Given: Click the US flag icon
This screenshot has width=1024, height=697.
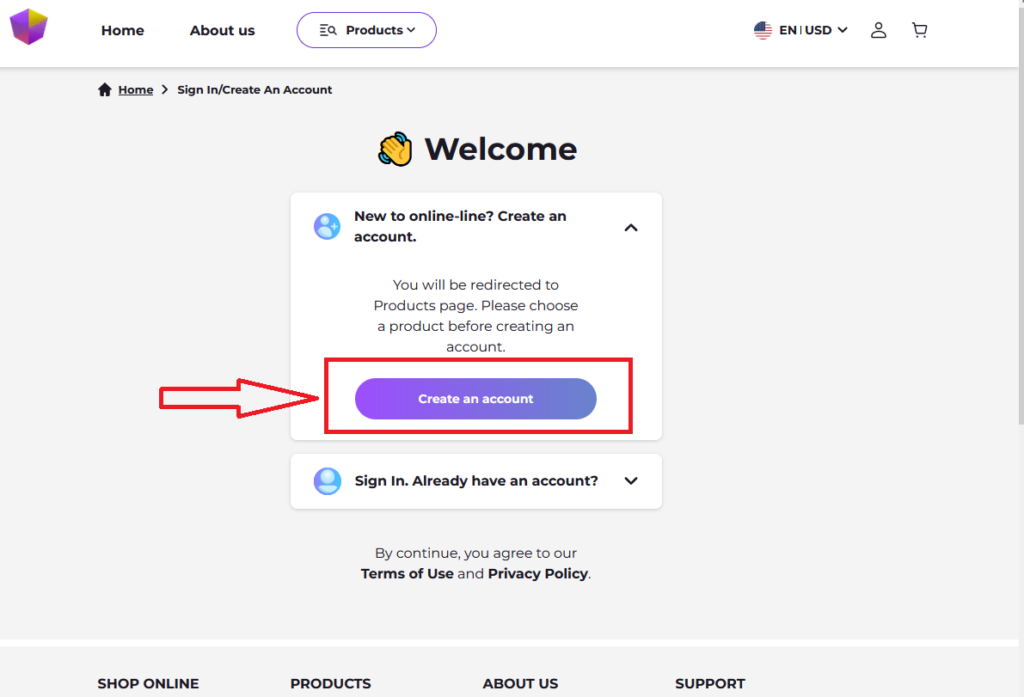Looking at the screenshot, I should click(x=763, y=30).
